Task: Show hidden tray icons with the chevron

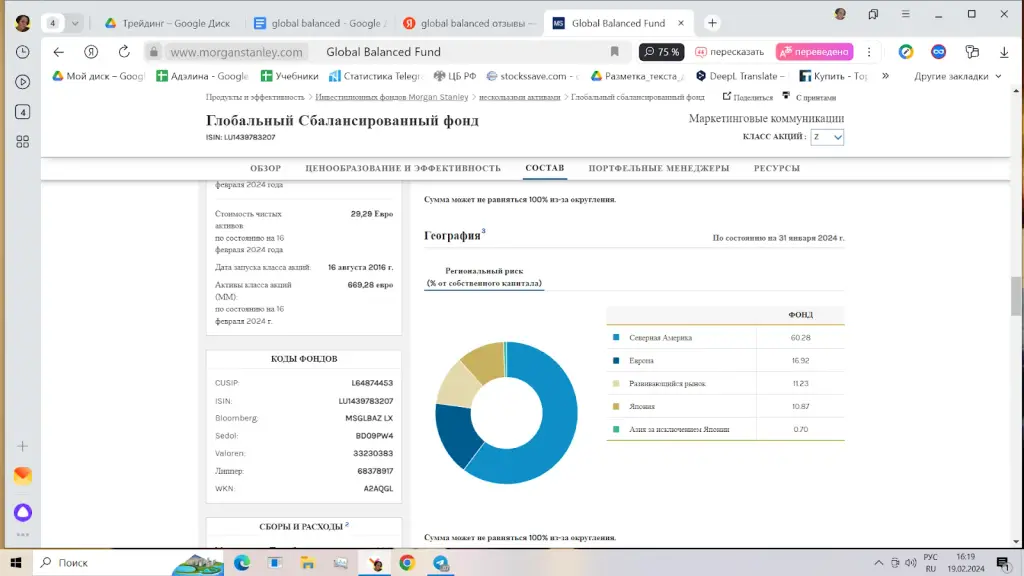Action: [x=878, y=562]
